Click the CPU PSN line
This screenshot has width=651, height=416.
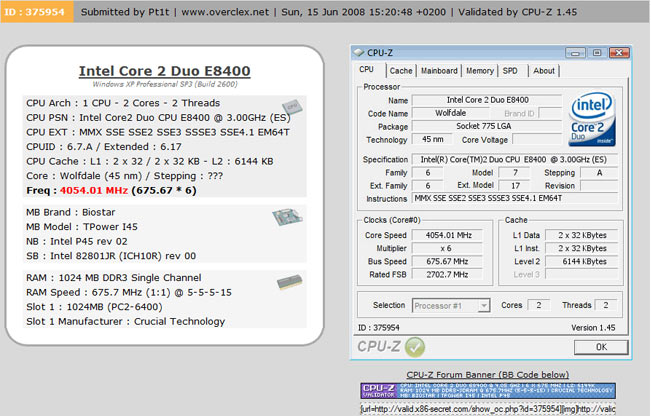tap(158, 118)
